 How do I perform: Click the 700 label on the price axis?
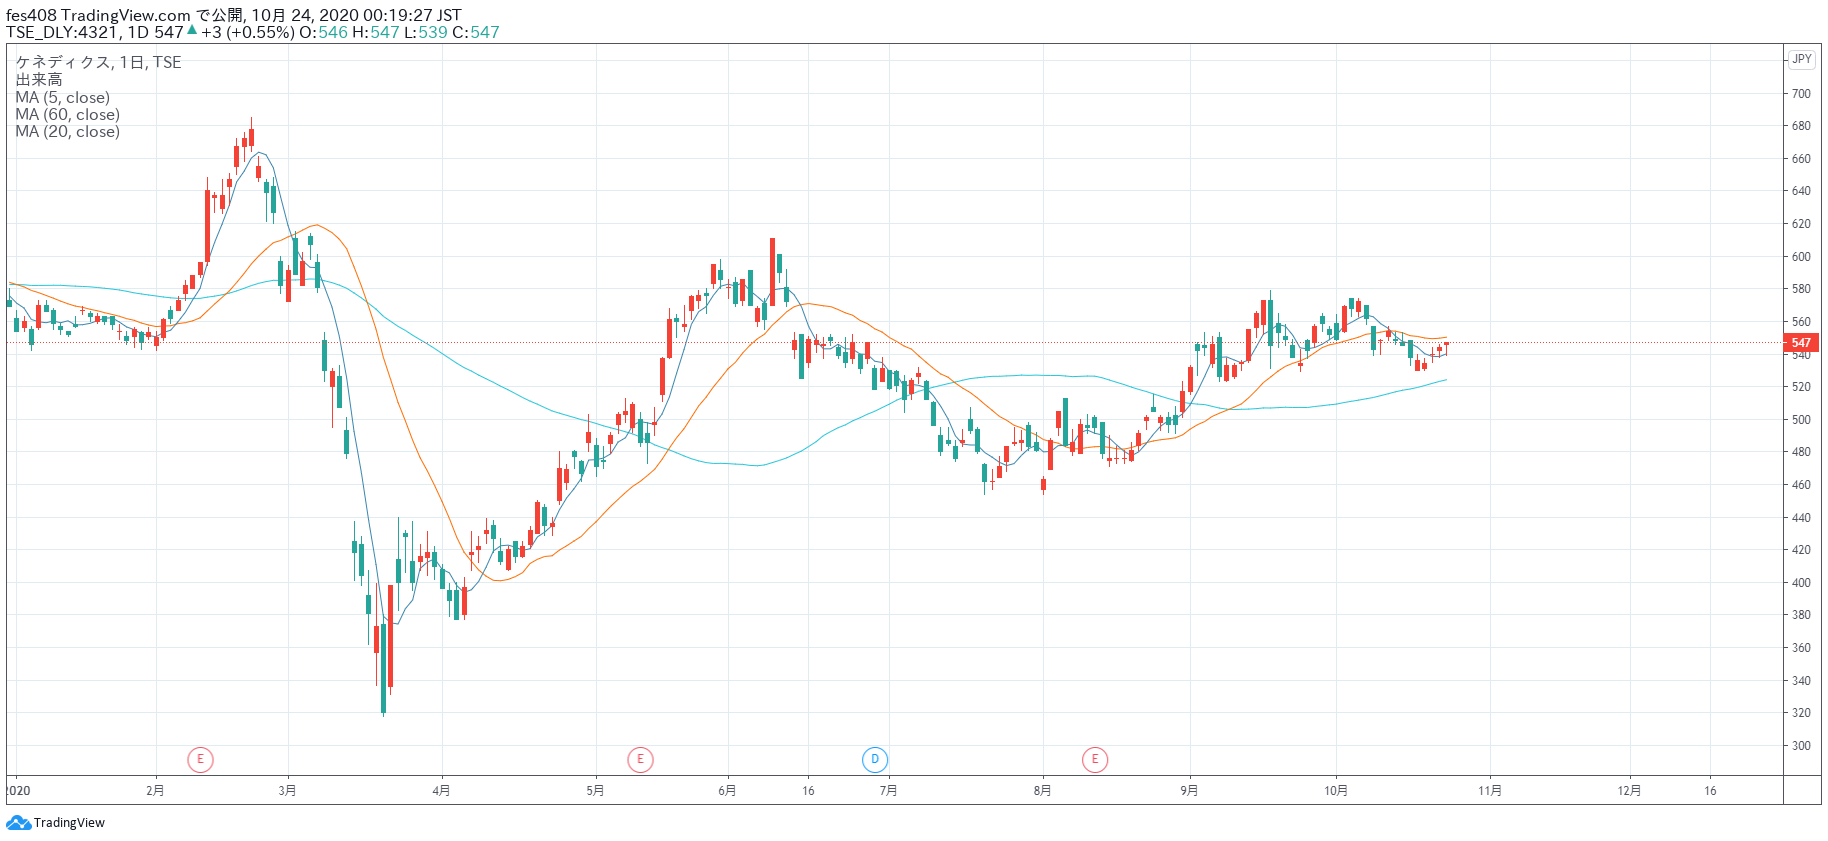pyautogui.click(x=1801, y=94)
